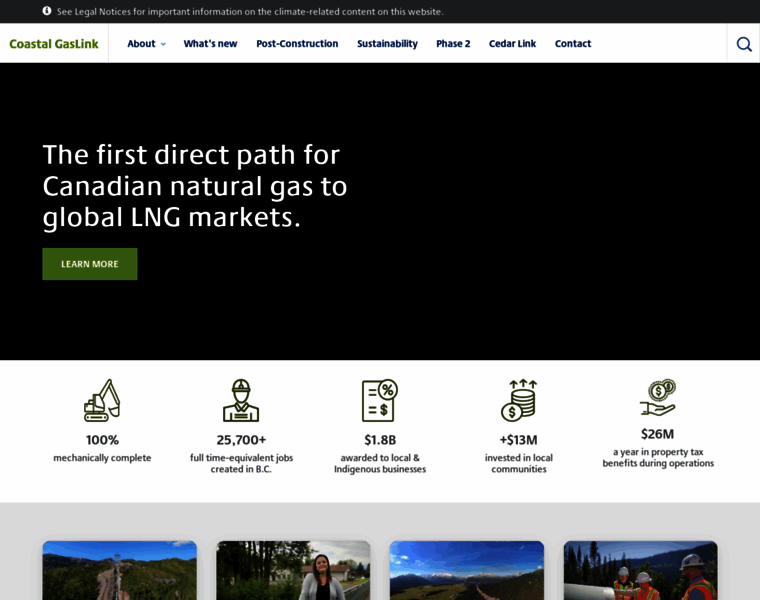Click the coin stack icon above +$13M

tap(519, 400)
